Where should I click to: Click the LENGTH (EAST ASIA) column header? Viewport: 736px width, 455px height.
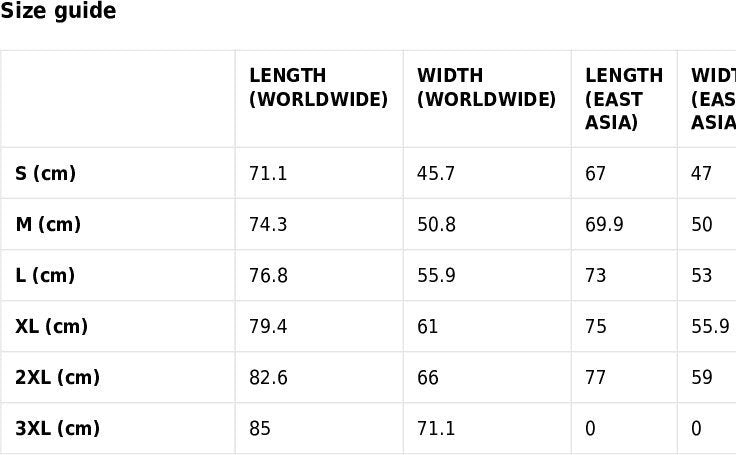[x=624, y=99]
